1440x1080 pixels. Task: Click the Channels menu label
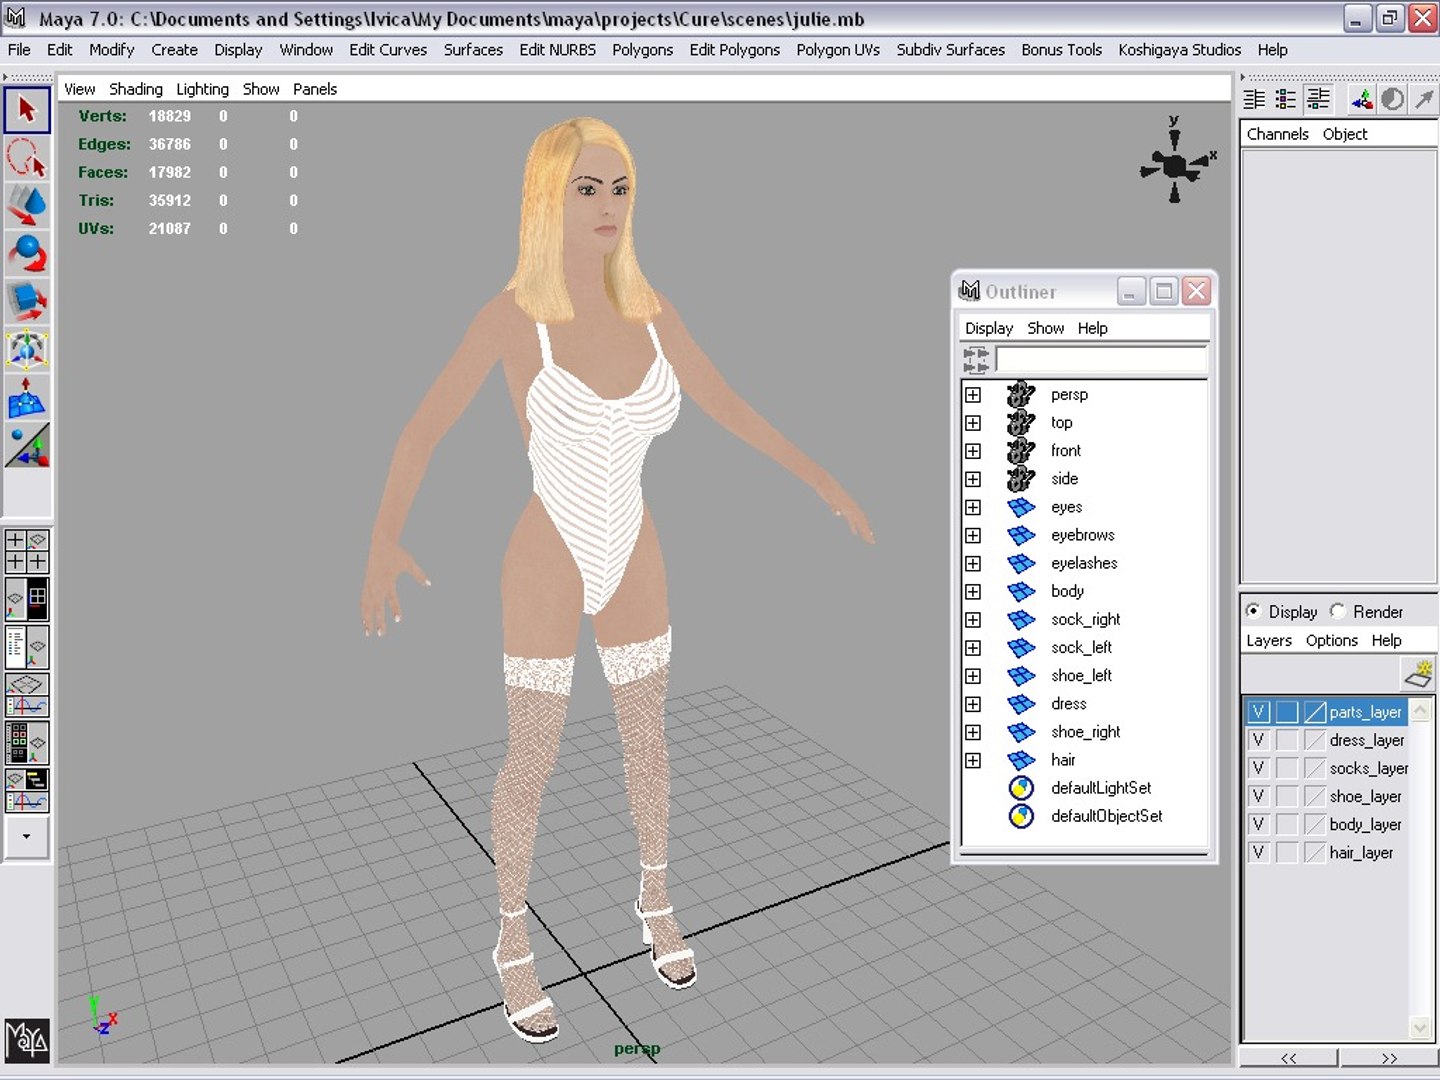[x=1277, y=134]
